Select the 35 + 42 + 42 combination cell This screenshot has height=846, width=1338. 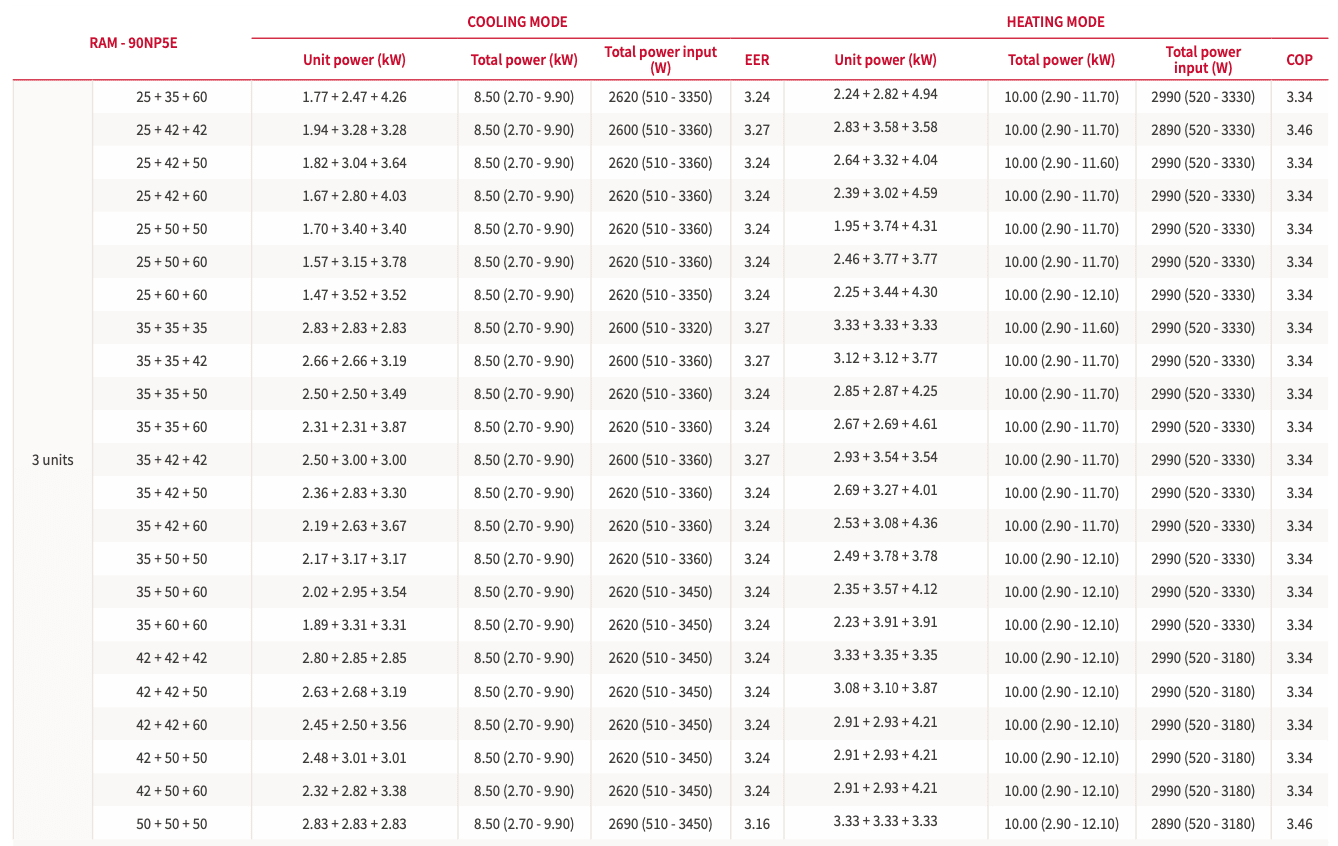pyautogui.click(x=172, y=460)
